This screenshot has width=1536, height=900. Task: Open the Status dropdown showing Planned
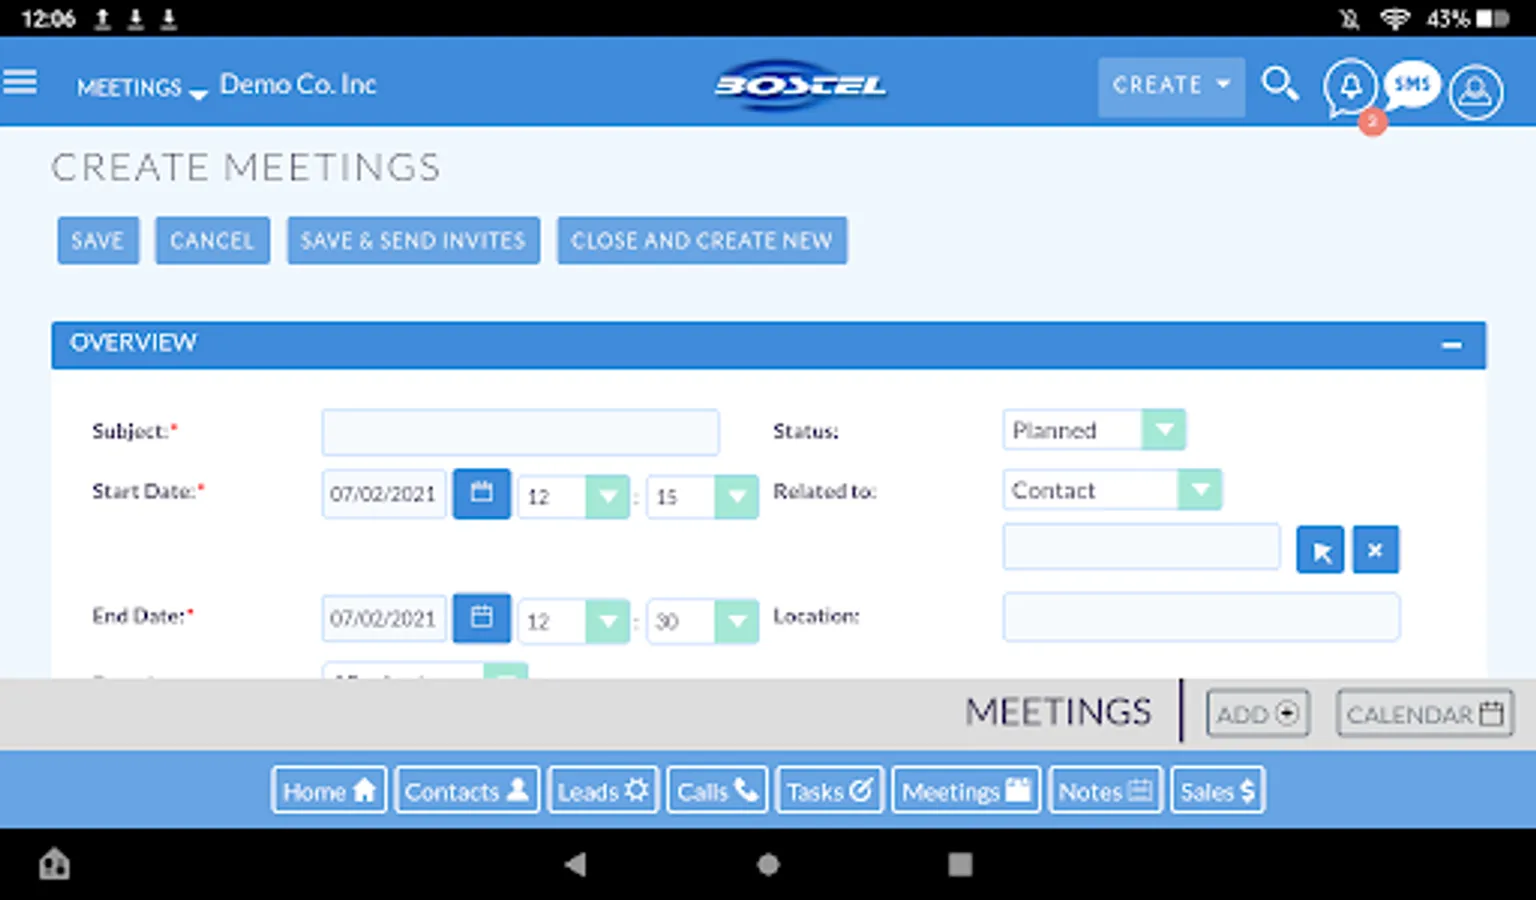1164,429
